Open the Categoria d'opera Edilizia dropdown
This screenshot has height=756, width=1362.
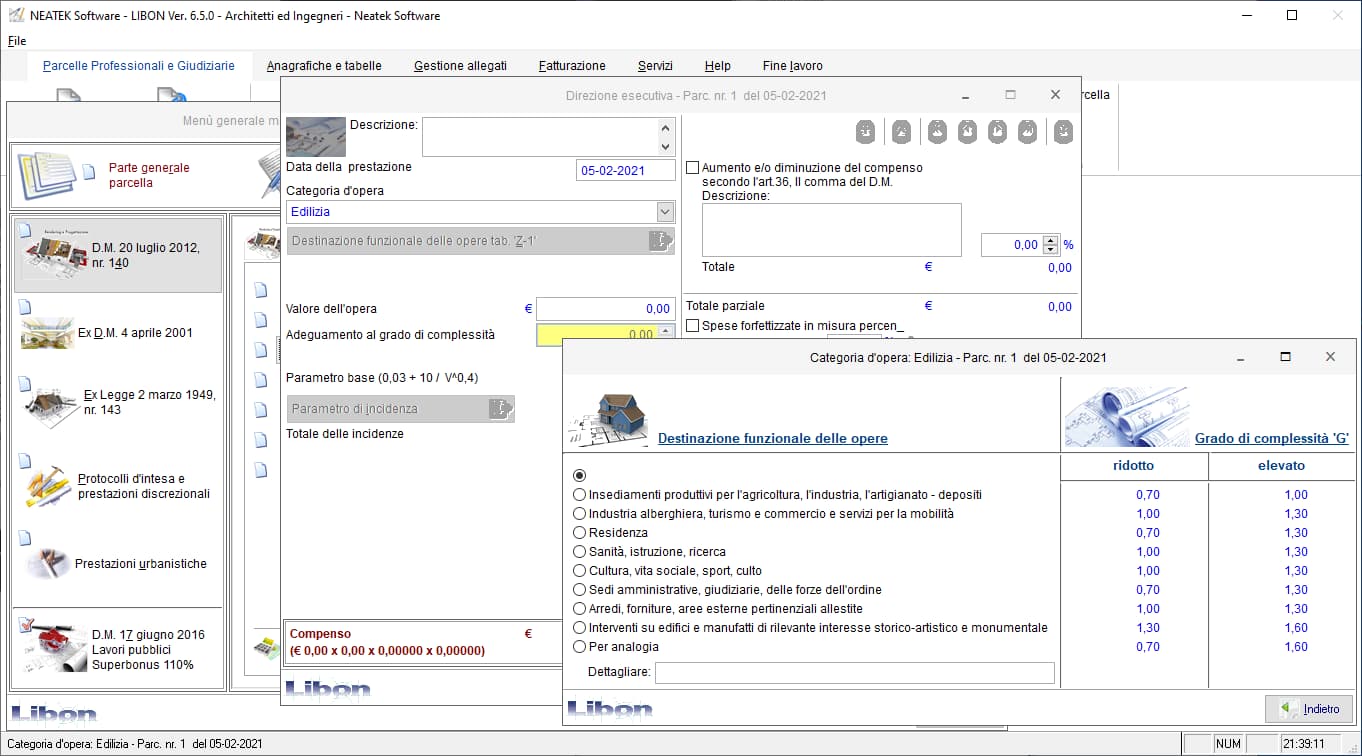(665, 212)
